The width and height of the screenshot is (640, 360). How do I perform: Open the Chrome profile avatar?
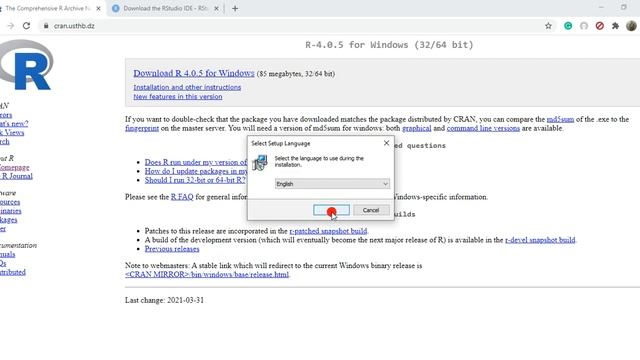coord(631,26)
